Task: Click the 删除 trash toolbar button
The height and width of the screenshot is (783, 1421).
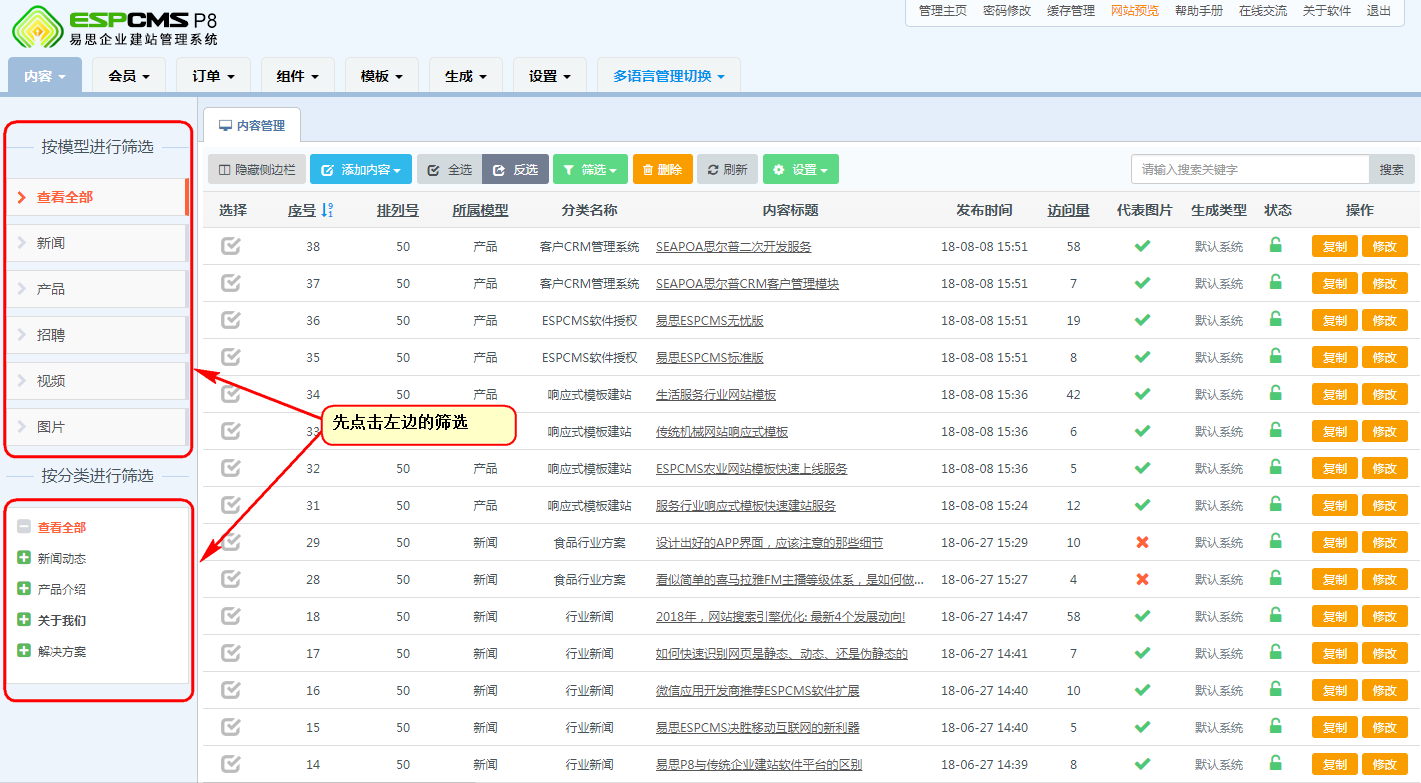Action: (662, 169)
